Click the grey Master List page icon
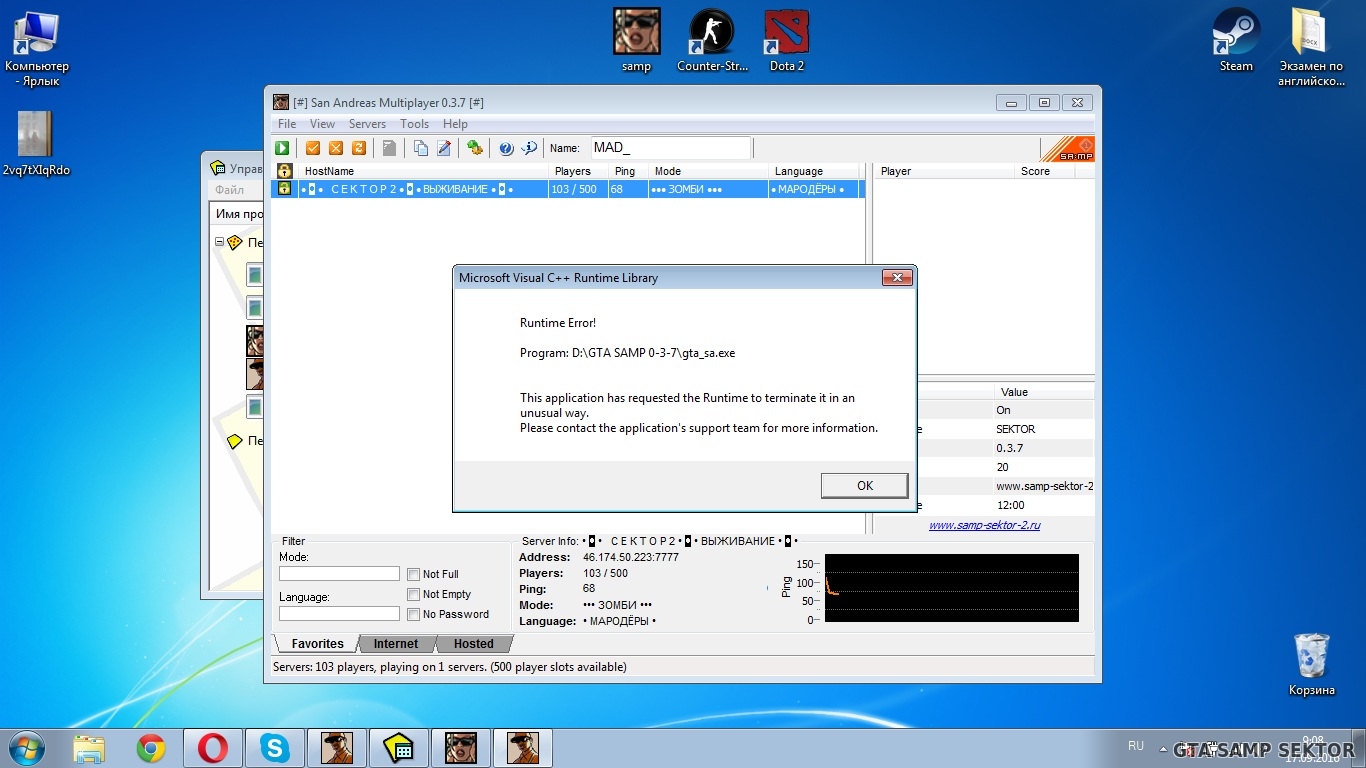Screen dimensions: 1366x768 (x=389, y=148)
